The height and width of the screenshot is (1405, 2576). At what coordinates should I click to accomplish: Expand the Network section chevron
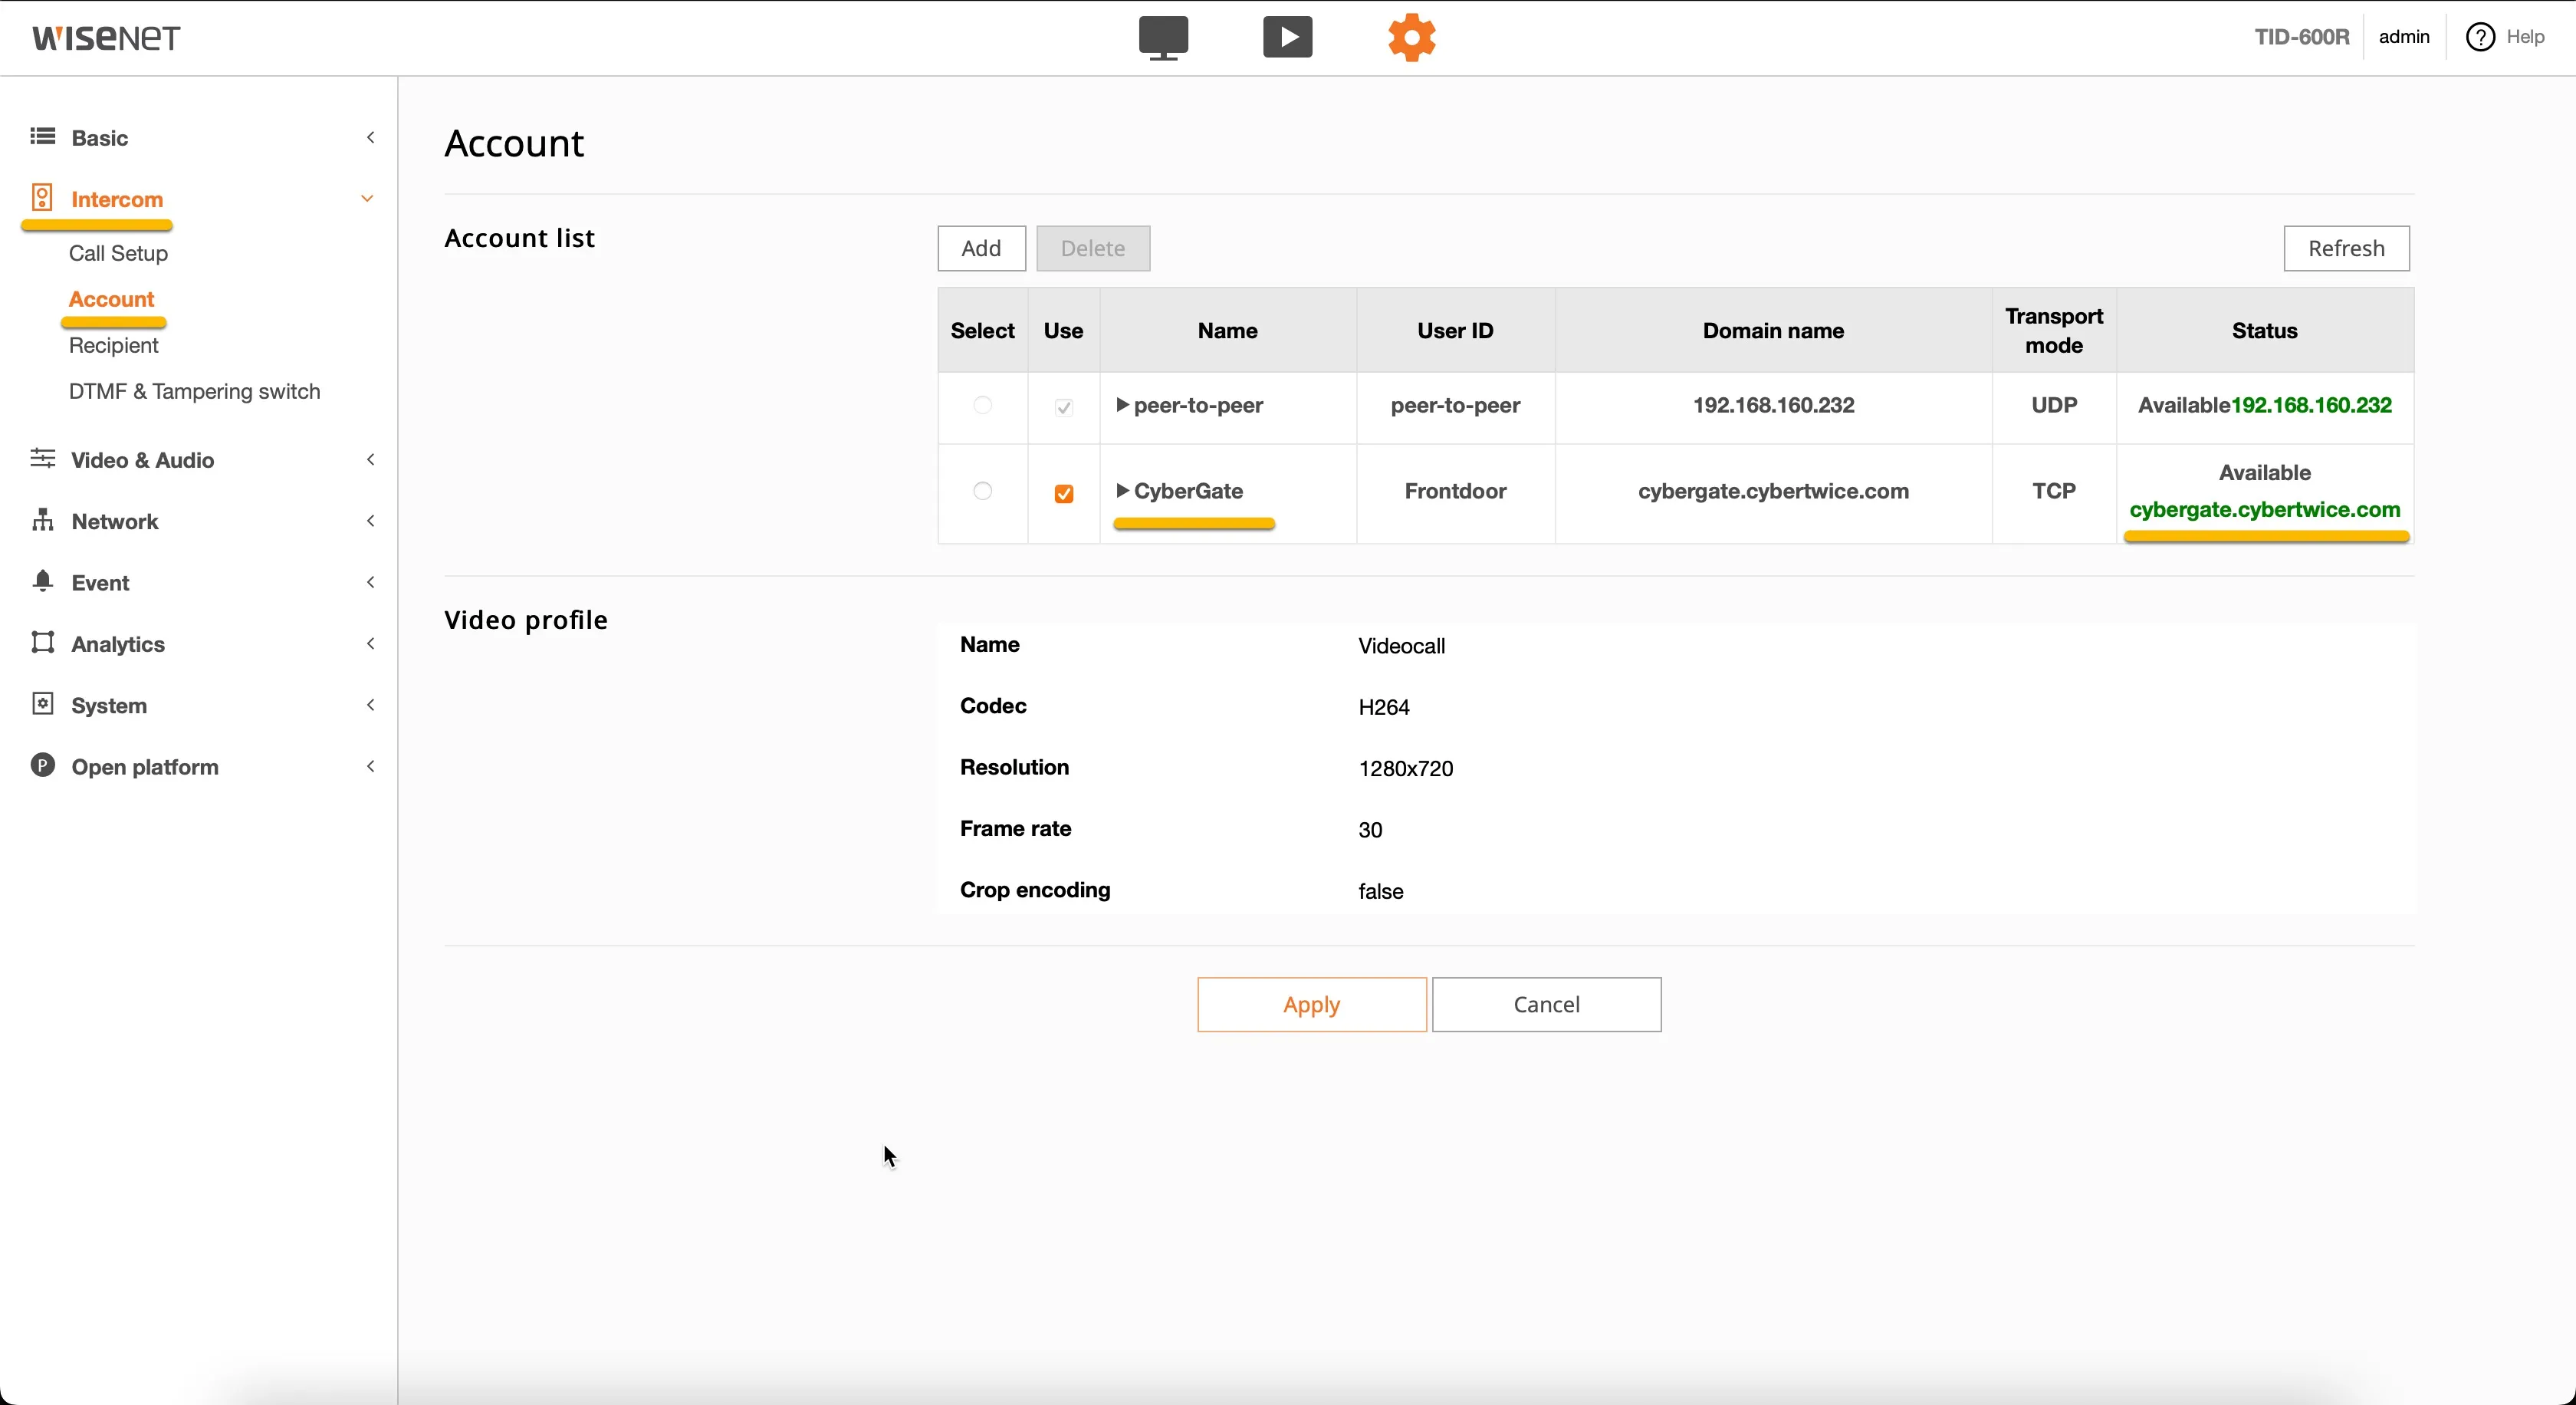coord(371,521)
